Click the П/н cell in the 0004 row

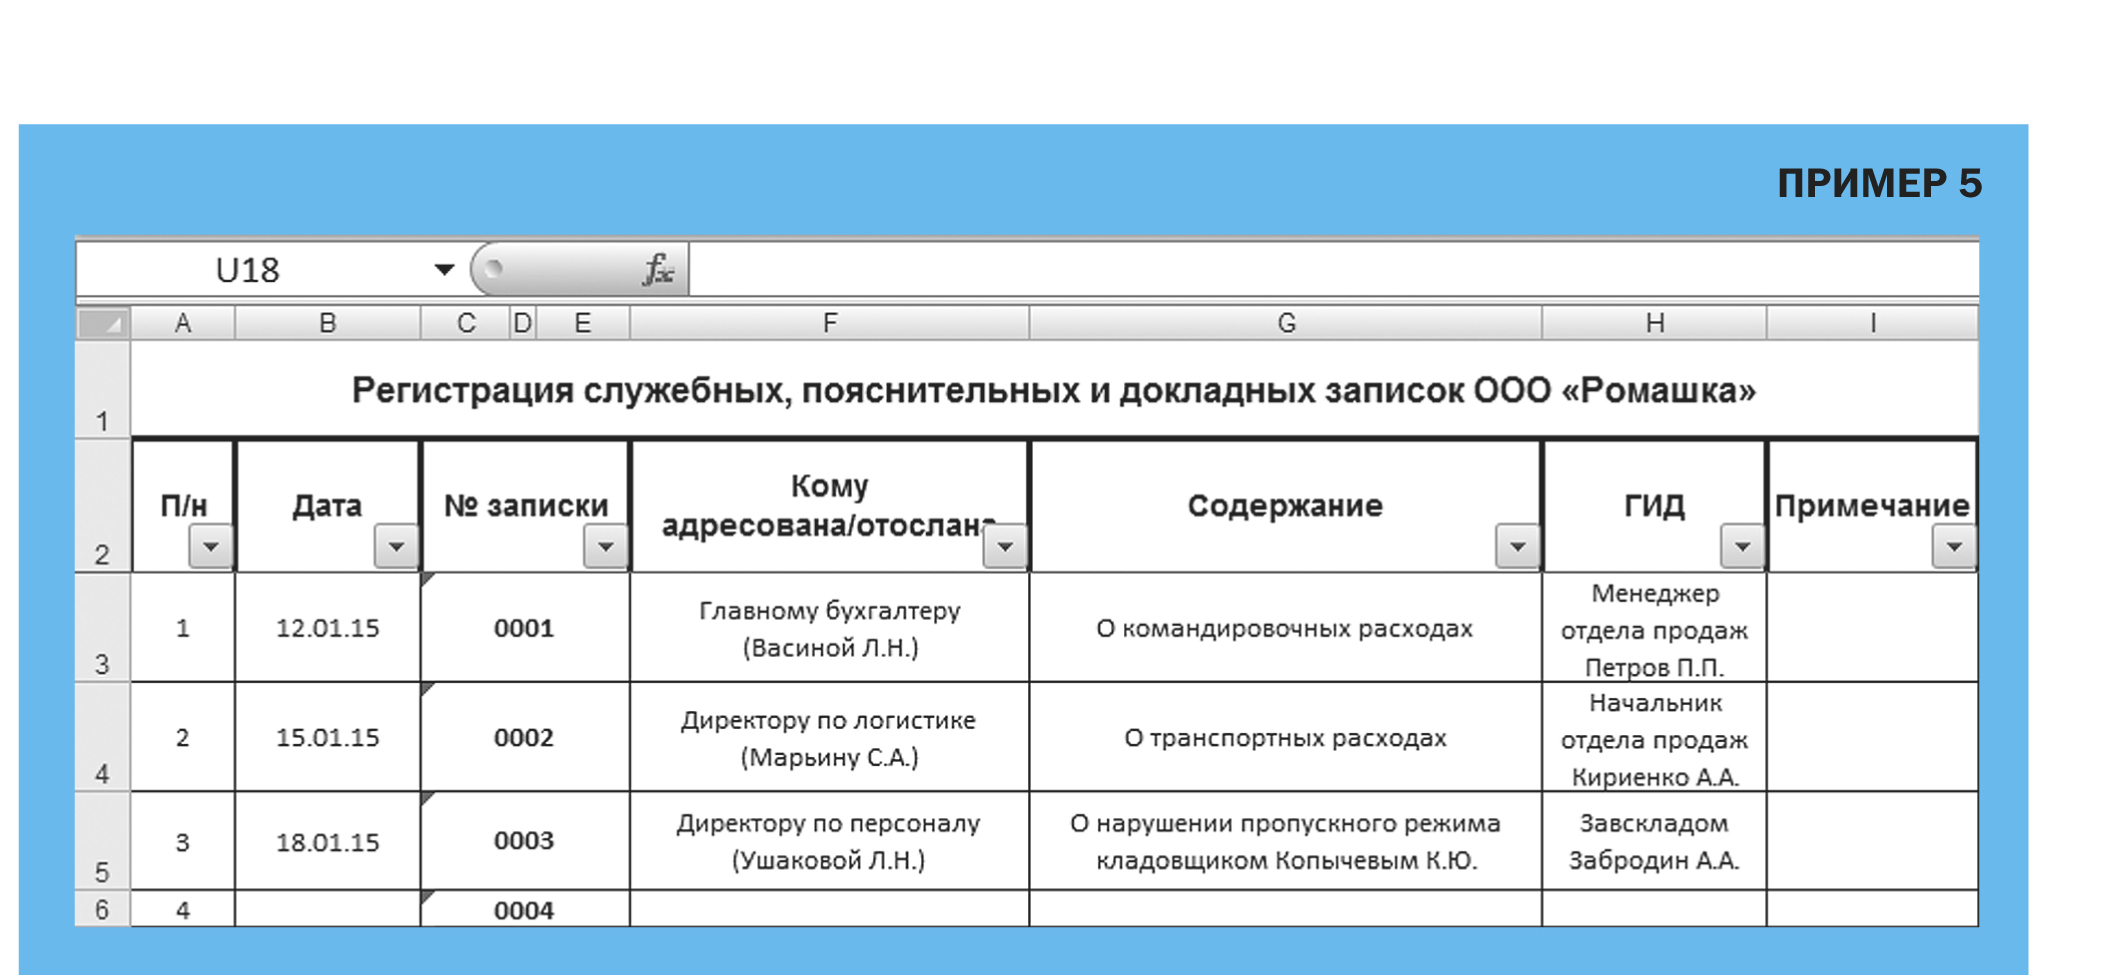[183, 909]
